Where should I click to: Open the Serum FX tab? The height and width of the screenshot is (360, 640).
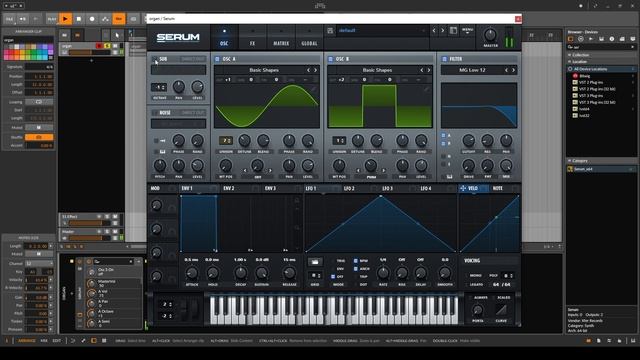[253, 37]
